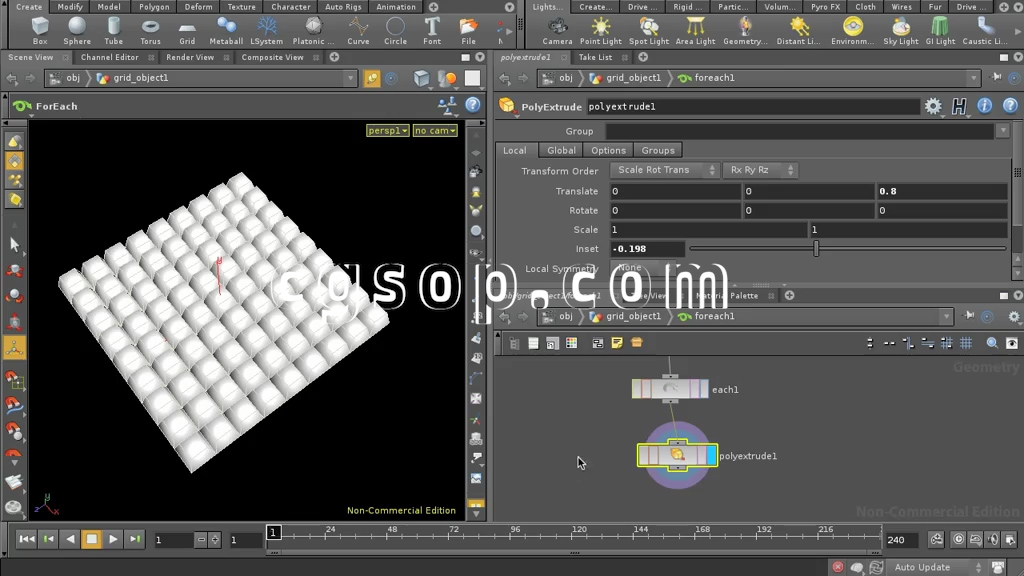Screen dimensions: 1024x576
Task: Select the Font tool
Action: 432,31
